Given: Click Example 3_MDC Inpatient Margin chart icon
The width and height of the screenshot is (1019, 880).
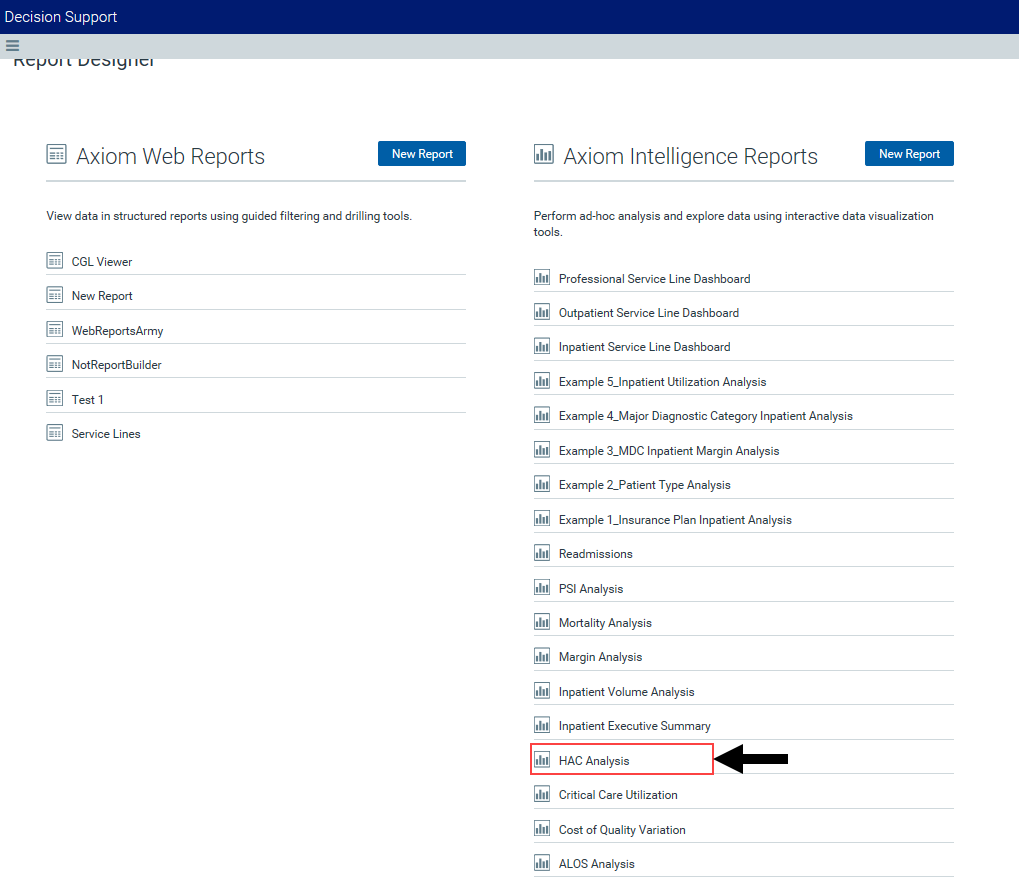Looking at the screenshot, I should point(542,450).
